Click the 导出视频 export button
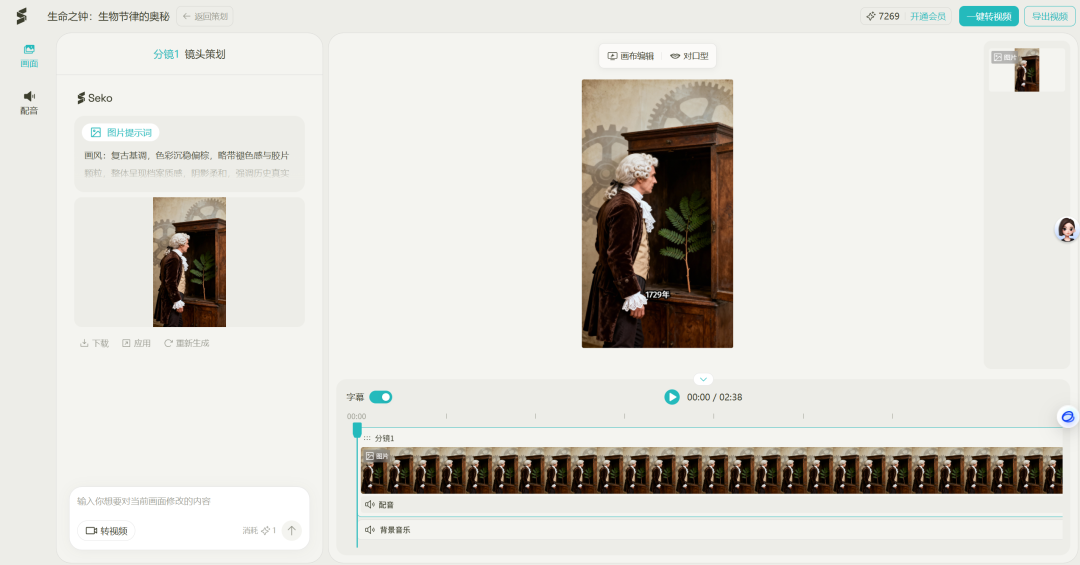This screenshot has height=565, width=1080. (x=1049, y=16)
